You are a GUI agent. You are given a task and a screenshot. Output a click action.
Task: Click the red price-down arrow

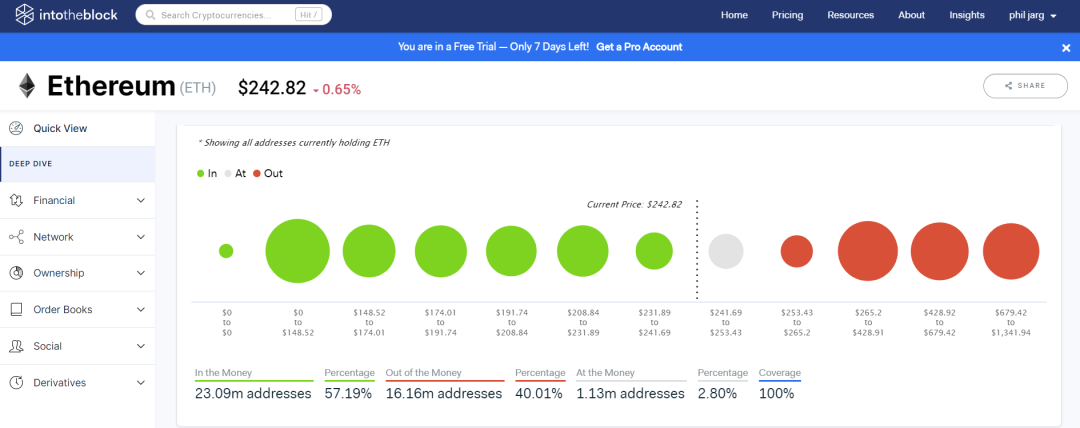[x=315, y=91]
